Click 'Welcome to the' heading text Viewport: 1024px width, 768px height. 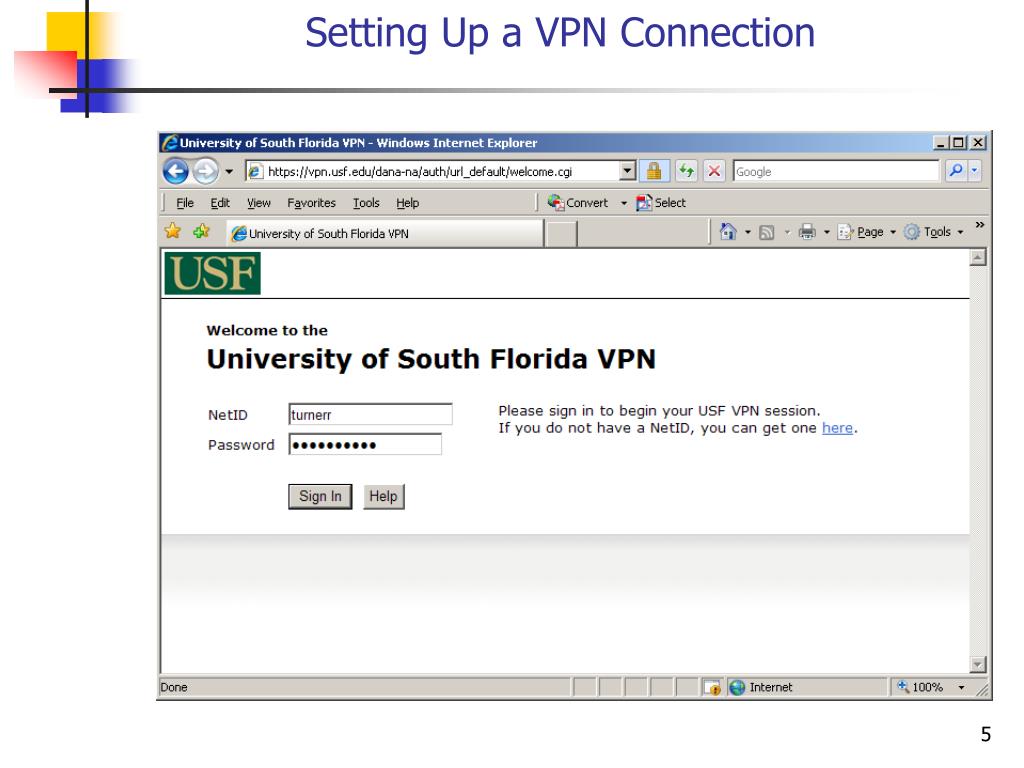click(267, 330)
